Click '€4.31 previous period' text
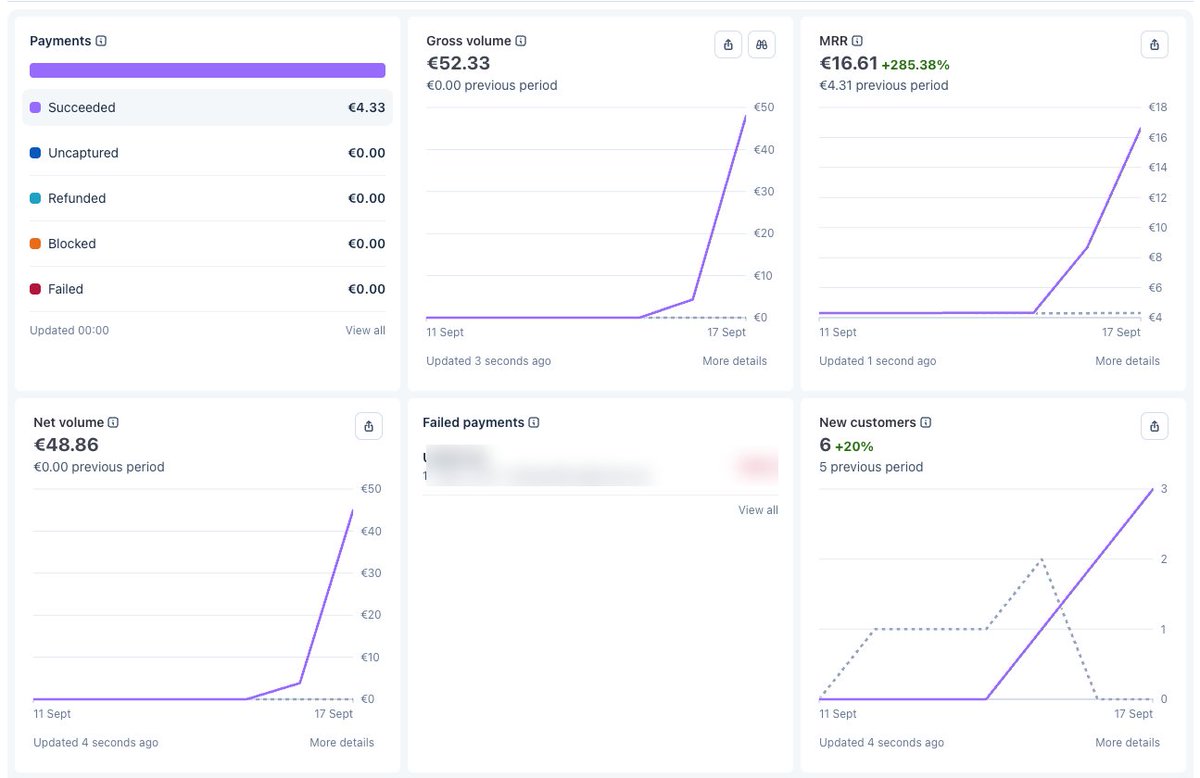The image size is (1200, 778). [884, 85]
